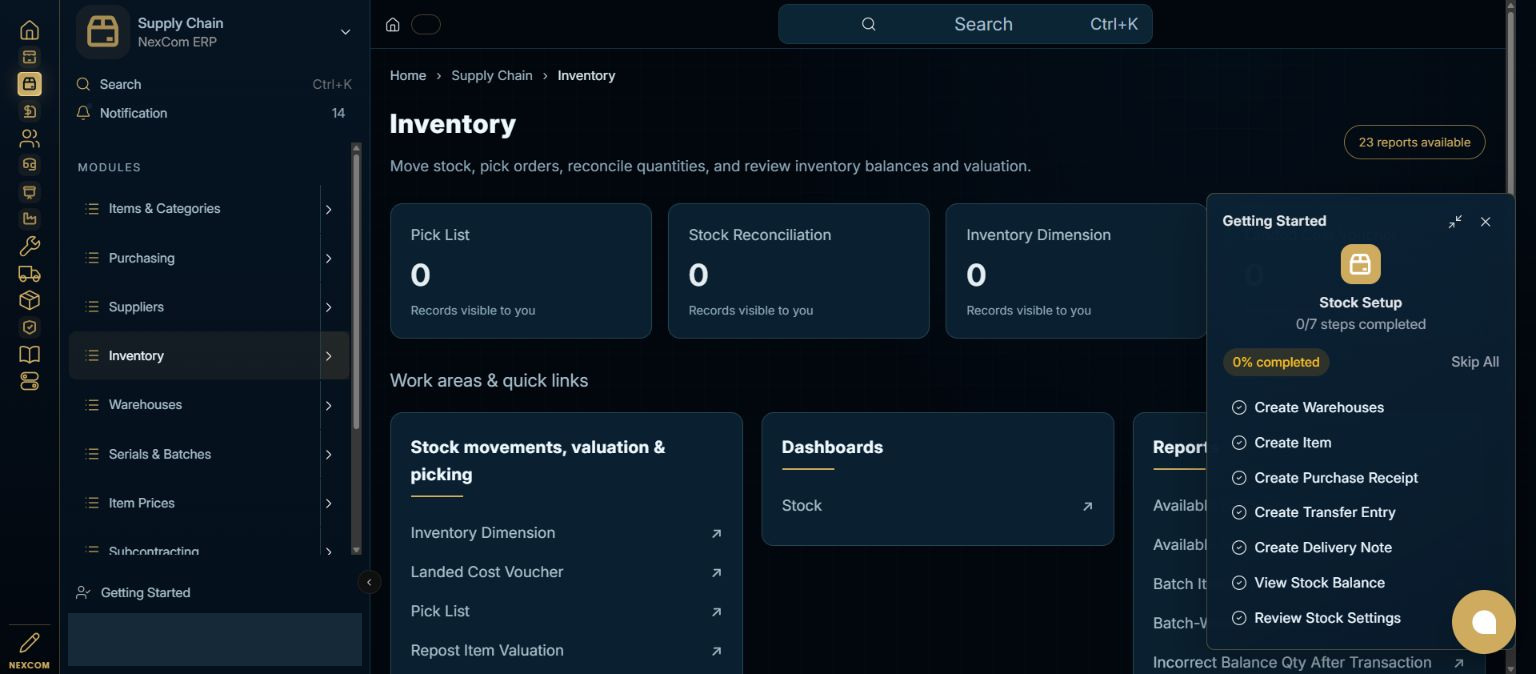Go to Home breadcrumb link
This screenshot has height=674, width=1536.
coord(408,76)
